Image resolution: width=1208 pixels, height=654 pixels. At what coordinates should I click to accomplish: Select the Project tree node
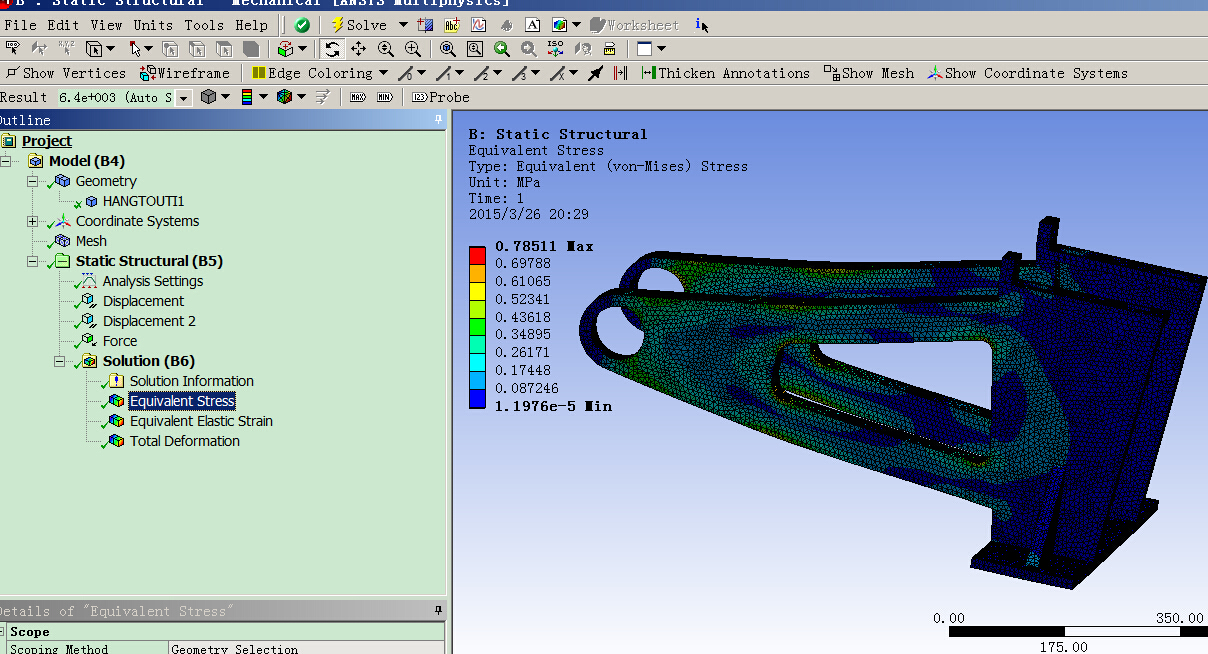tap(47, 141)
